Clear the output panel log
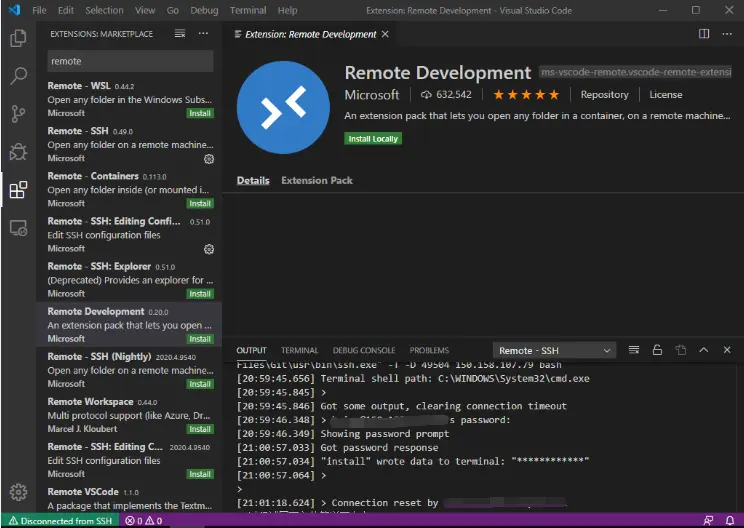This screenshot has width=744, height=528. coord(634,350)
